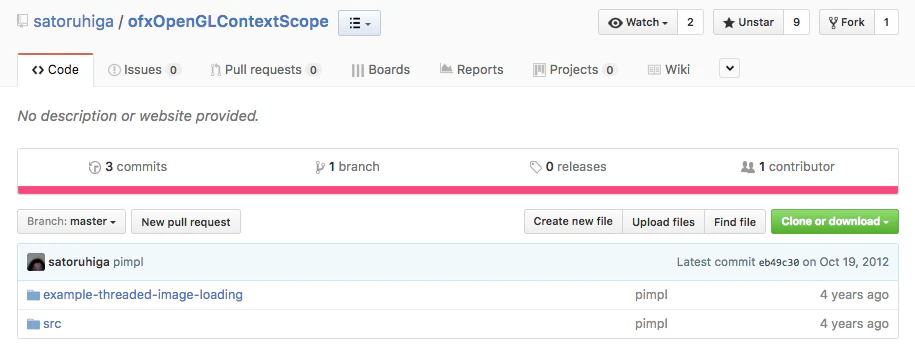Click the code brackets icon on Code tab
The image size is (915, 361).
[x=38, y=70]
